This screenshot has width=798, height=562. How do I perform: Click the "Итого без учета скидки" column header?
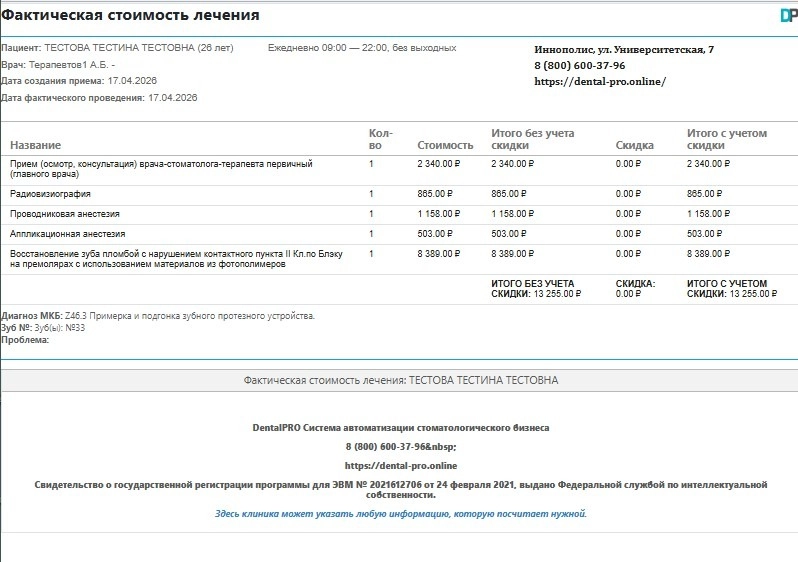pos(532,139)
